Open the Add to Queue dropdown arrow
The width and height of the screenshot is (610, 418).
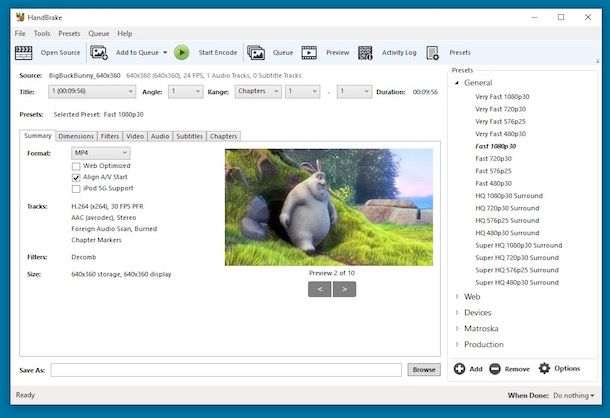point(165,53)
